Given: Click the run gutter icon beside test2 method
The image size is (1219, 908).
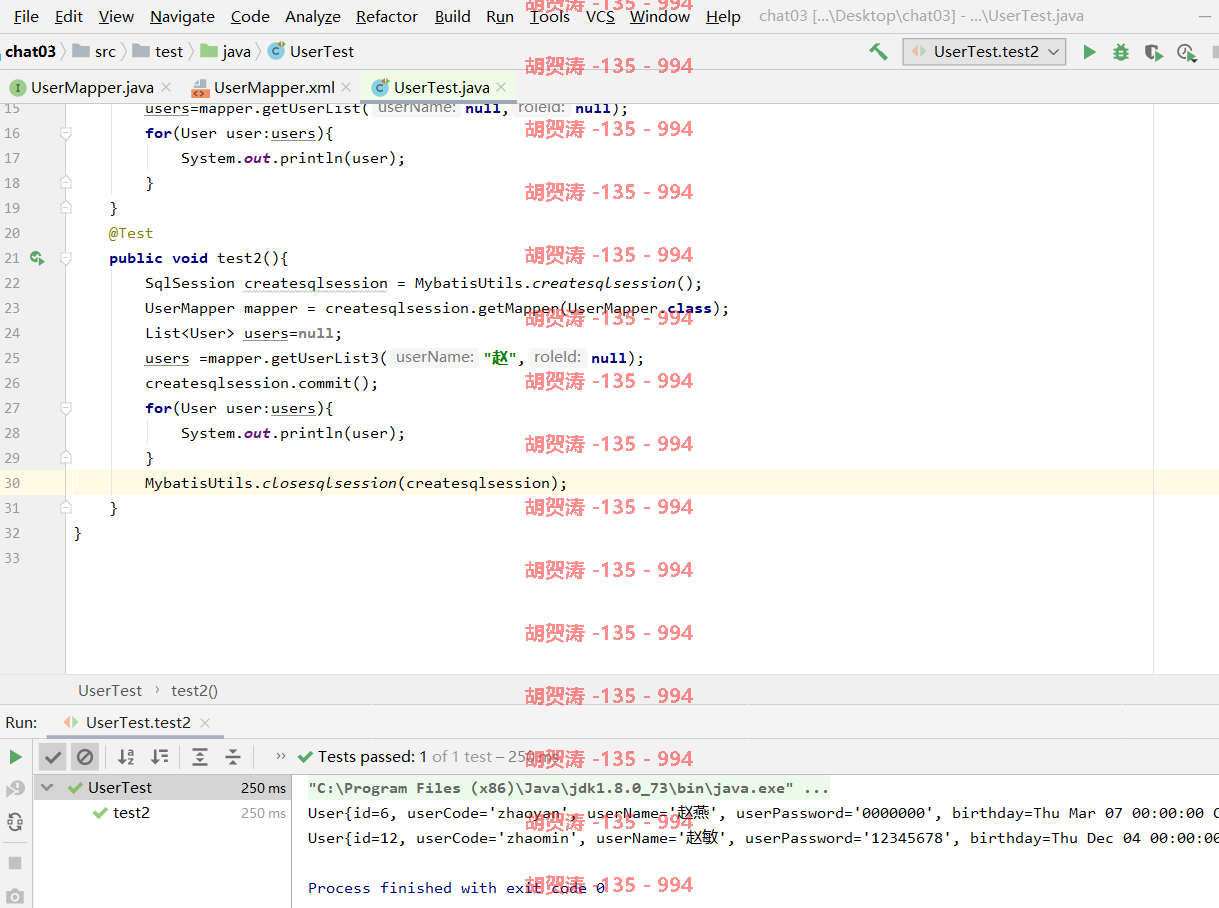Looking at the screenshot, I should coord(37,258).
